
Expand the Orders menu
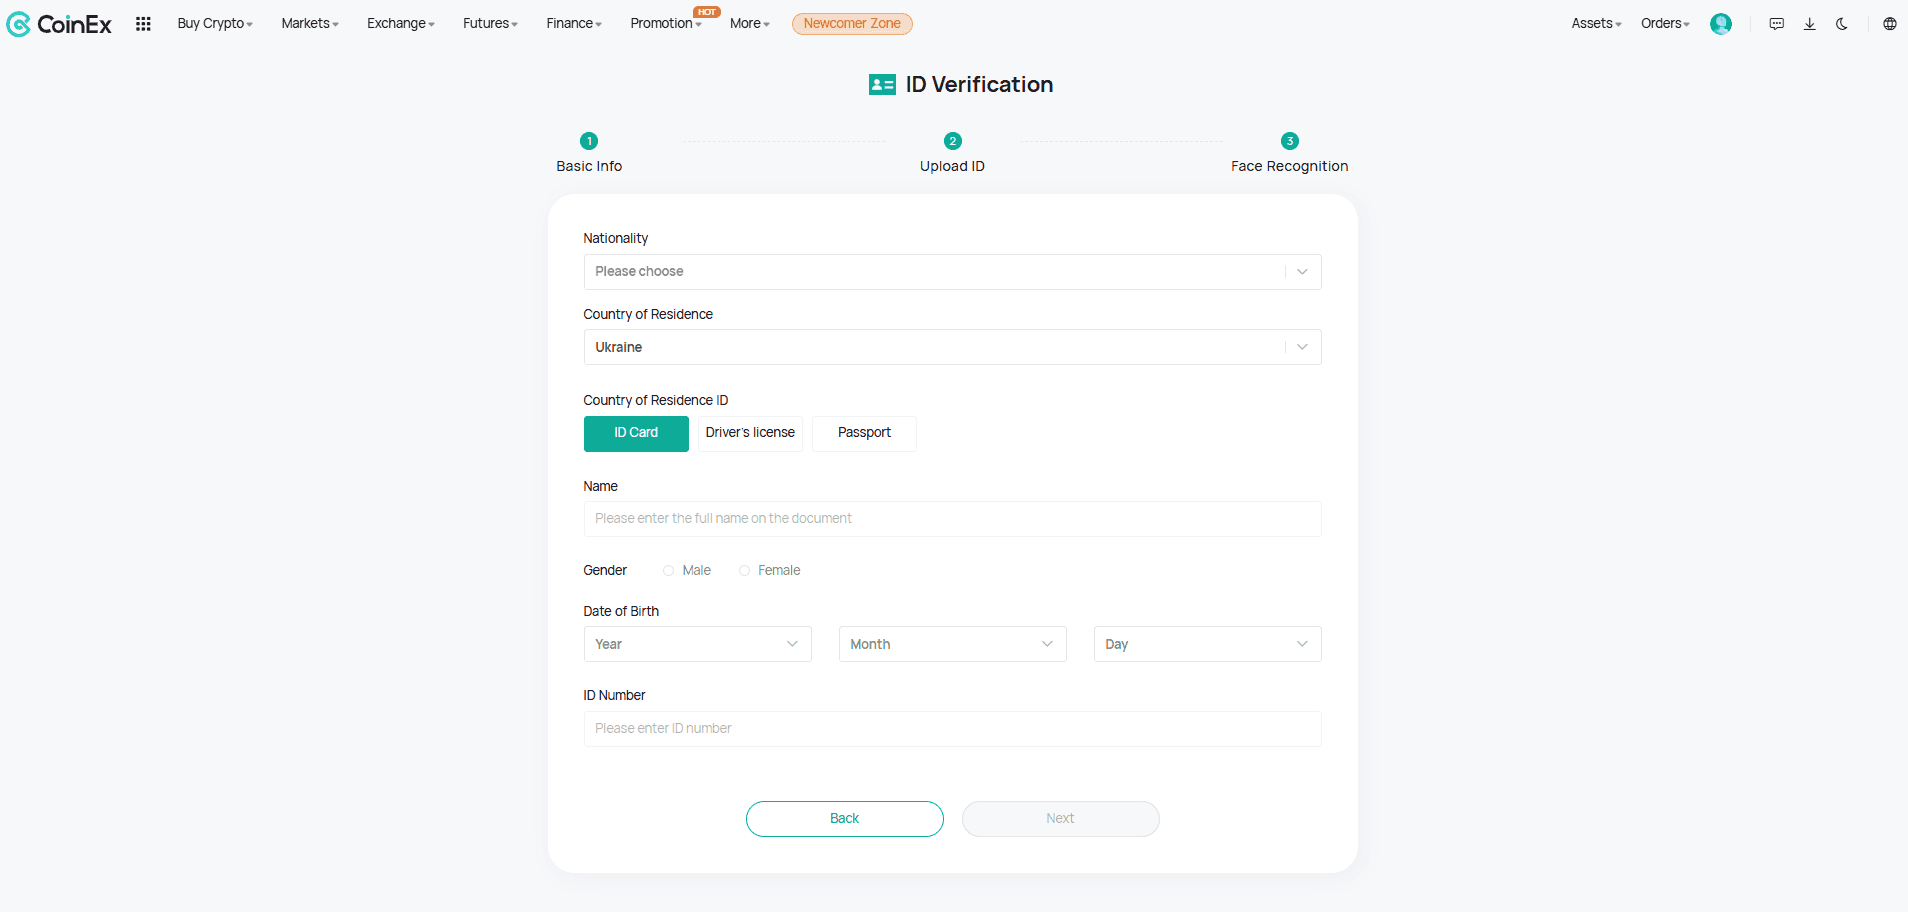tap(1665, 24)
